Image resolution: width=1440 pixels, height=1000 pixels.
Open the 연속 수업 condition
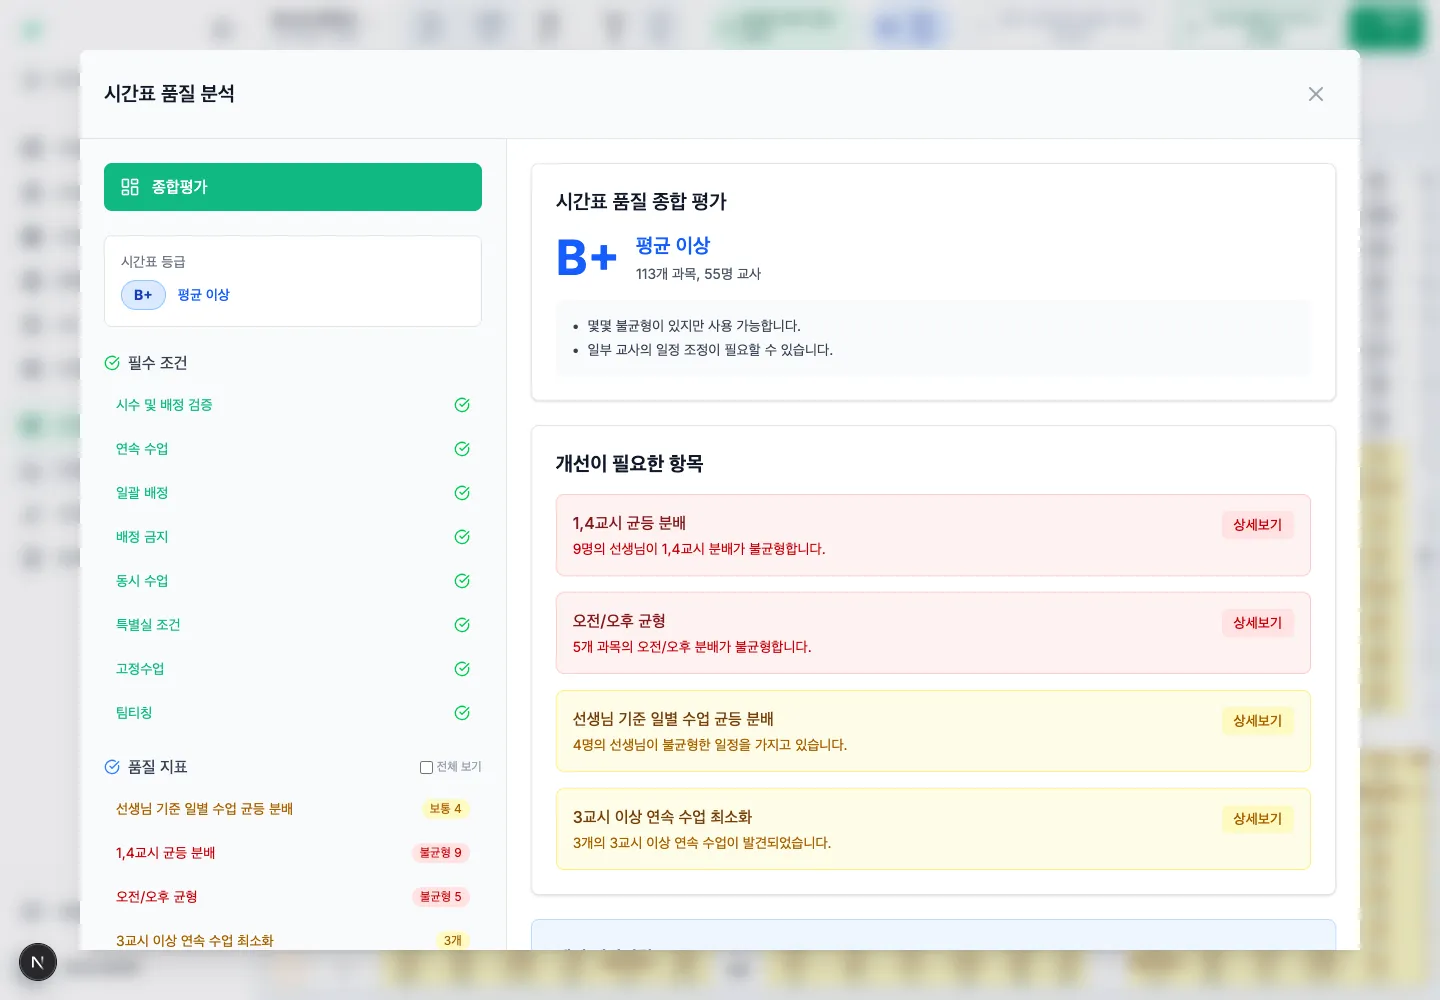(x=293, y=449)
